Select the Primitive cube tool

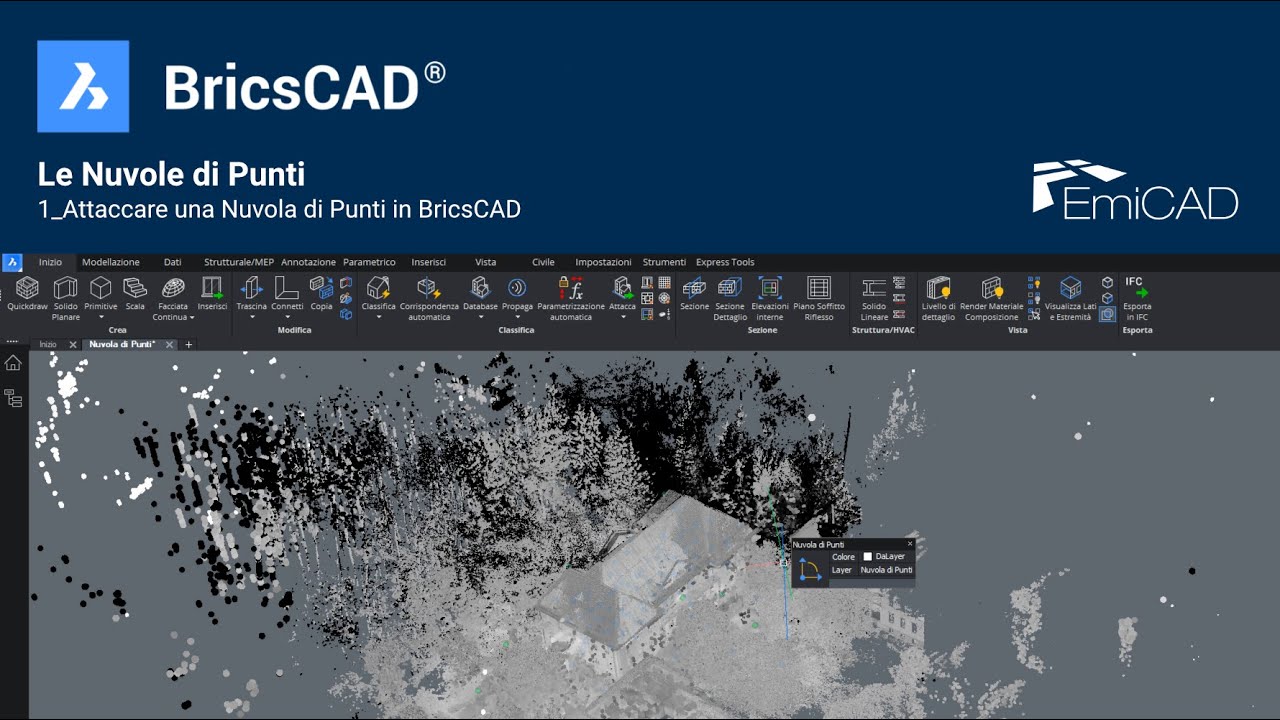pyautogui.click(x=100, y=295)
